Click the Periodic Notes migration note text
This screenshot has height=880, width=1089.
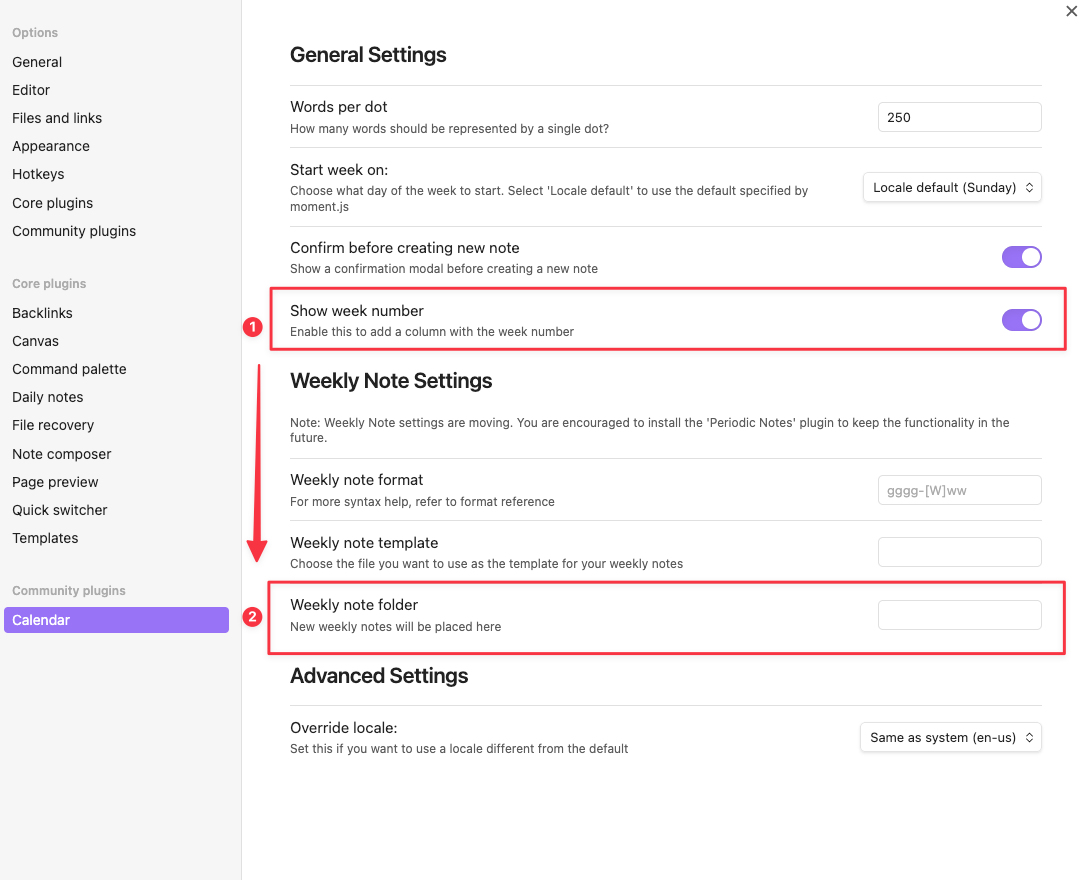click(x=649, y=430)
